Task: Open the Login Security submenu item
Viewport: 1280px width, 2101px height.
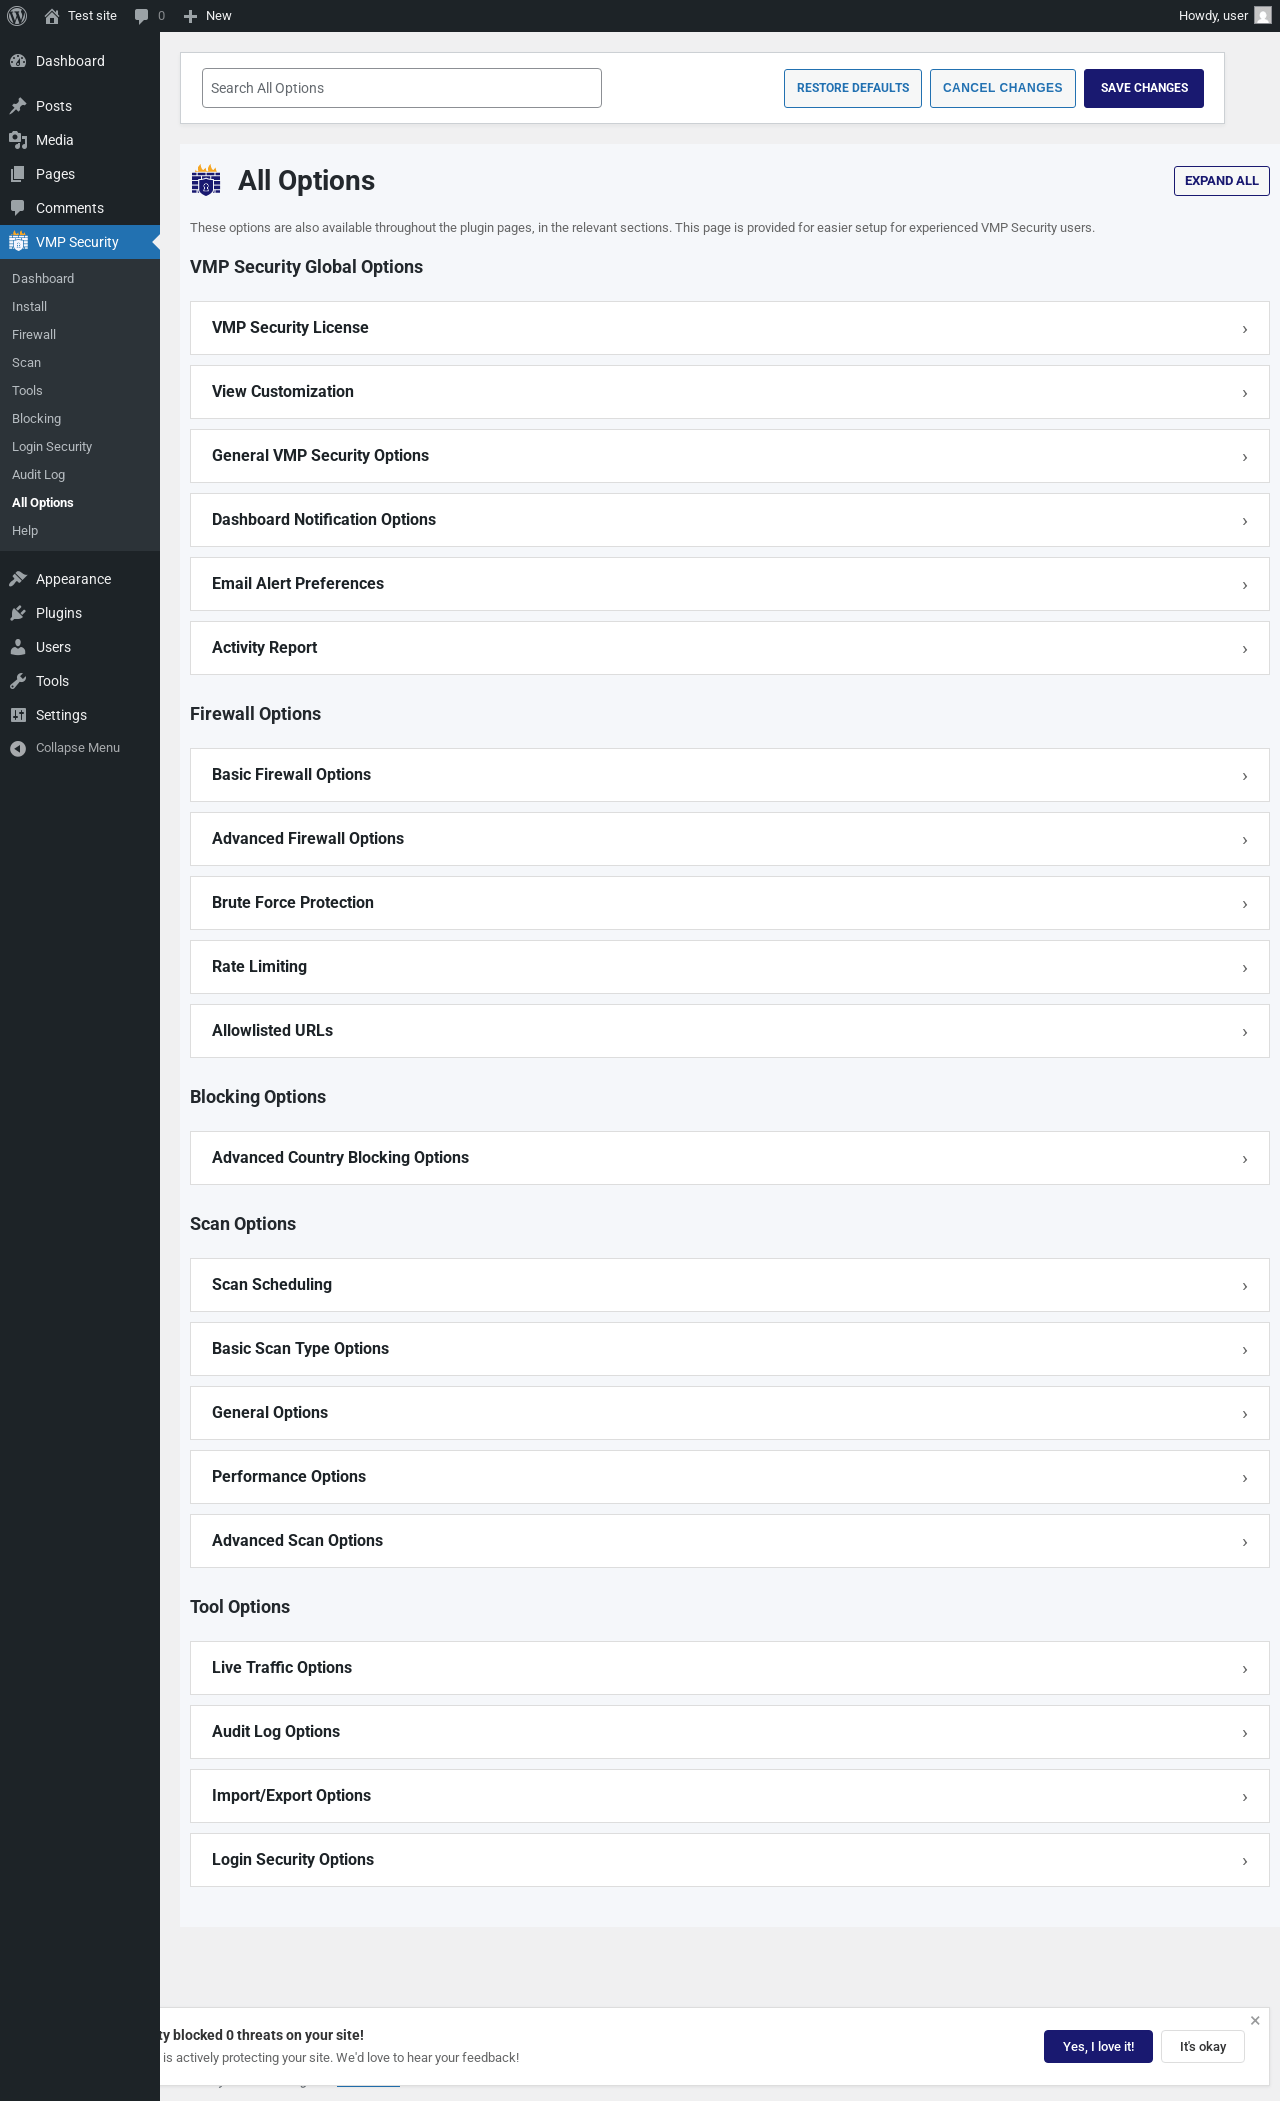Action: tap(80, 447)
